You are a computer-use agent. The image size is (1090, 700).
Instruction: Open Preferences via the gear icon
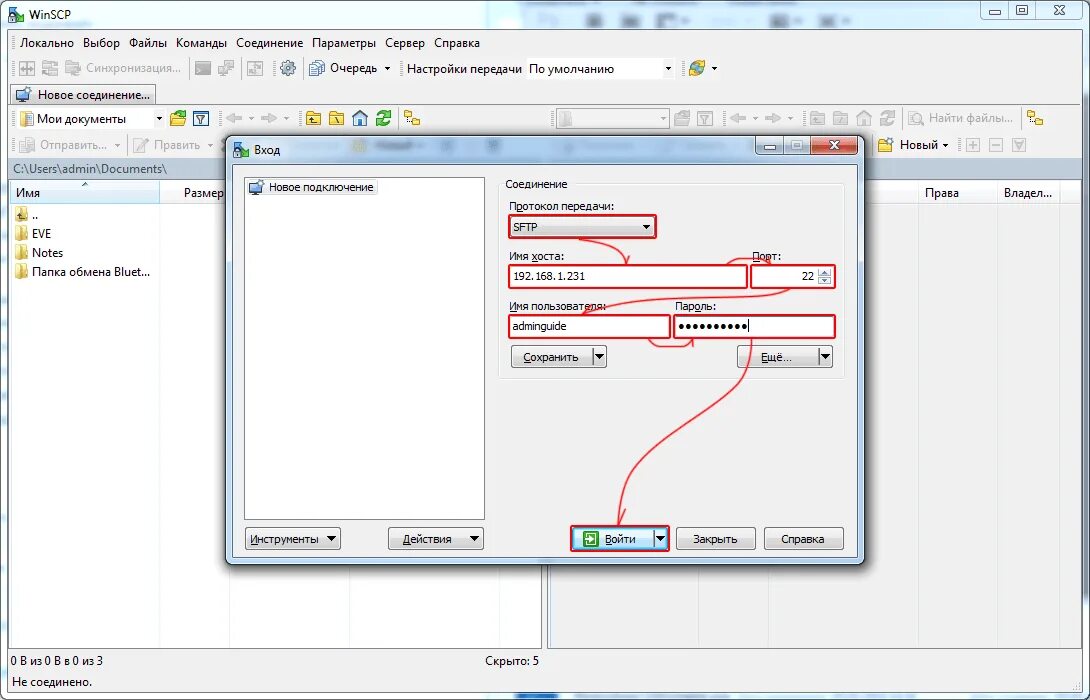288,68
